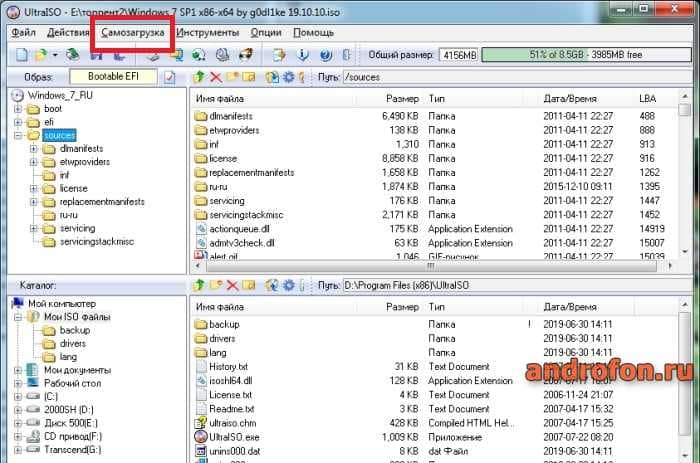This screenshot has width=700, height=463.
Task: Click the New image toolbar icon
Action: [x=21, y=55]
